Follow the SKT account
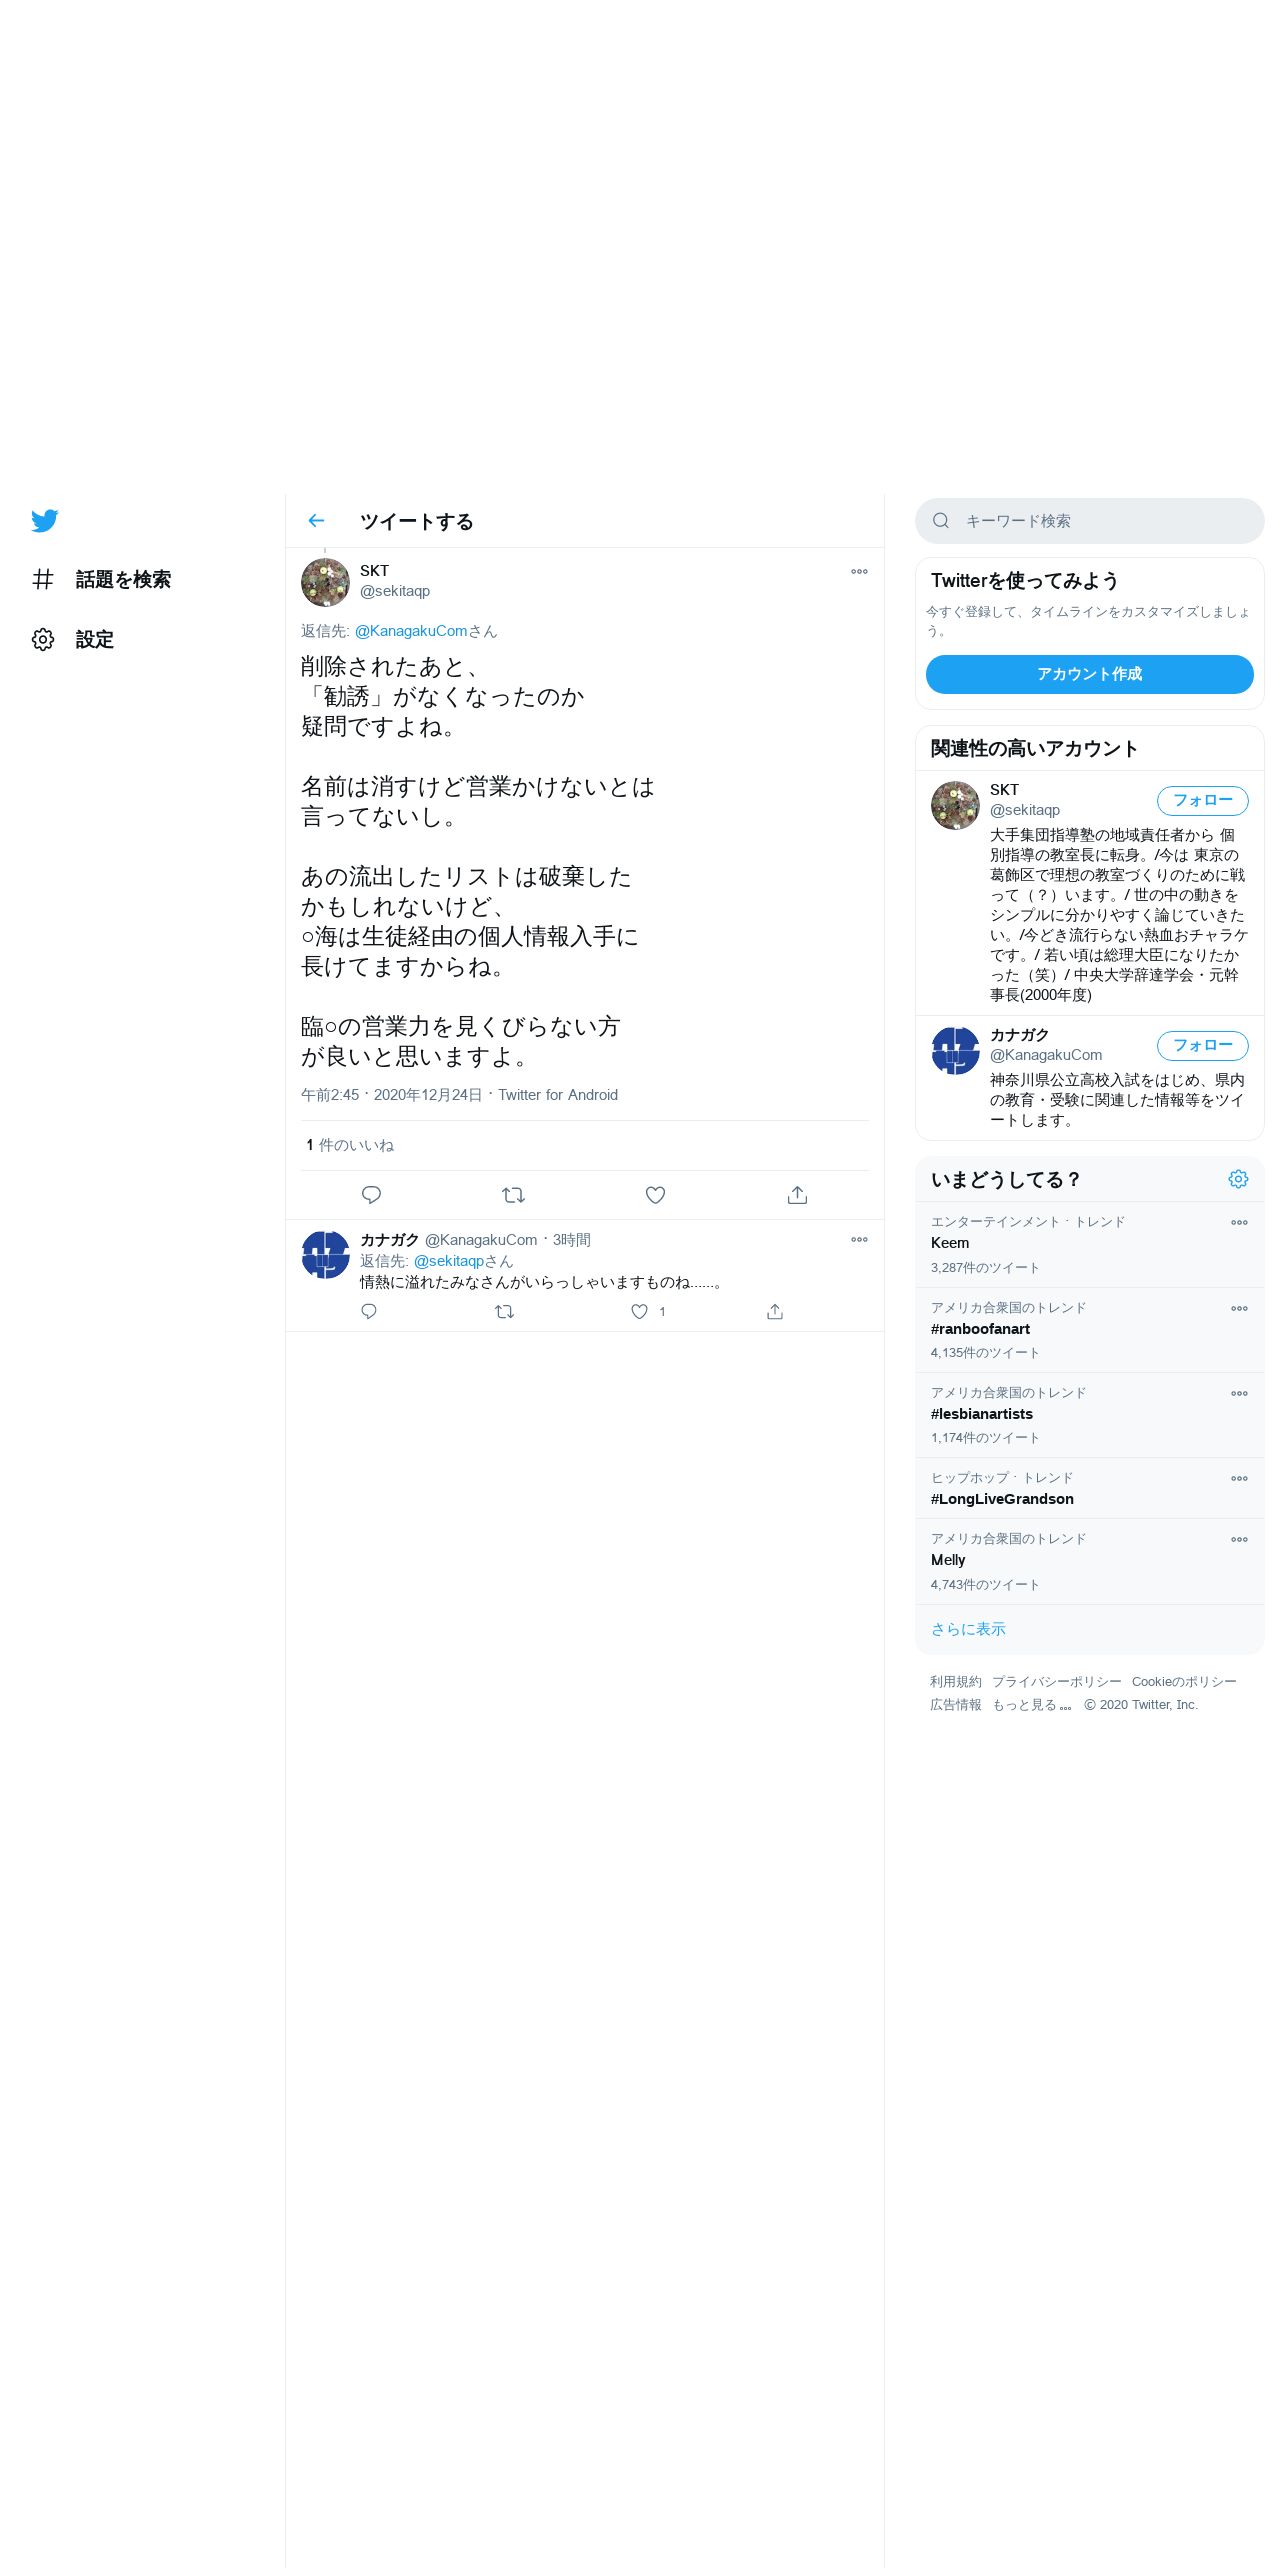1284x2568 pixels. pos(1202,801)
